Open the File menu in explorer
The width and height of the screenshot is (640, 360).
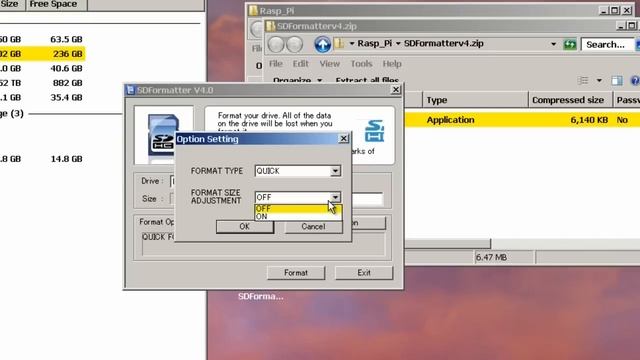(x=276, y=64)
